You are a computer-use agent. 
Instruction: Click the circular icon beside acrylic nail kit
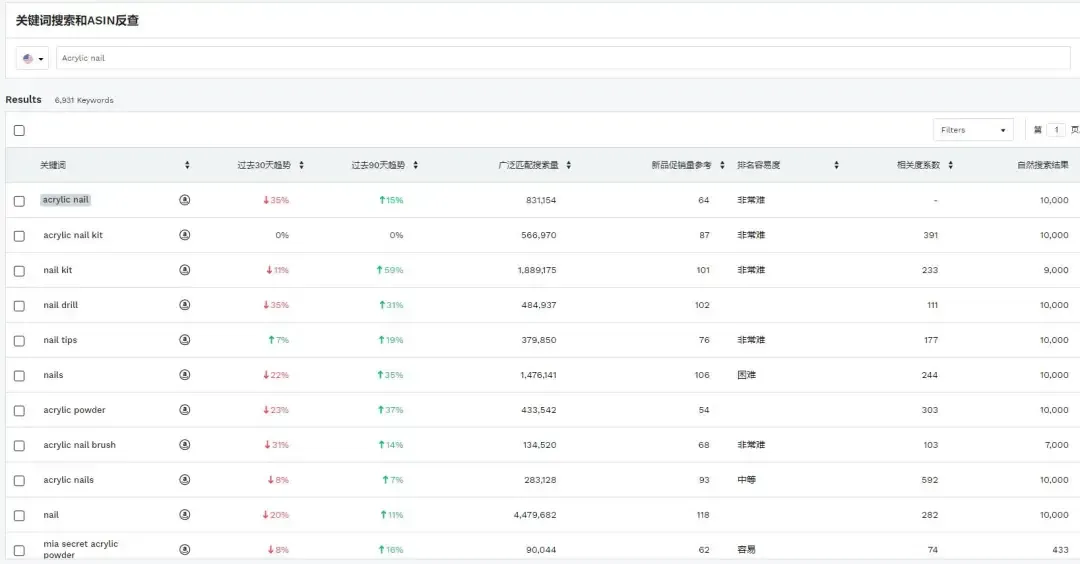tap(185, 235)
